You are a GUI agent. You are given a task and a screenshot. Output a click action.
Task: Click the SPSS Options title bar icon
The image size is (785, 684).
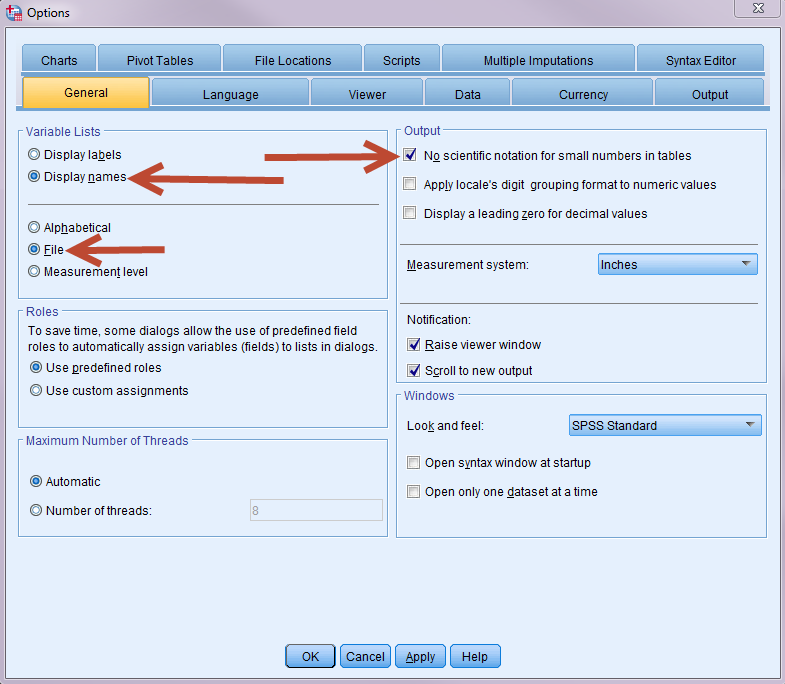point(13,13)
